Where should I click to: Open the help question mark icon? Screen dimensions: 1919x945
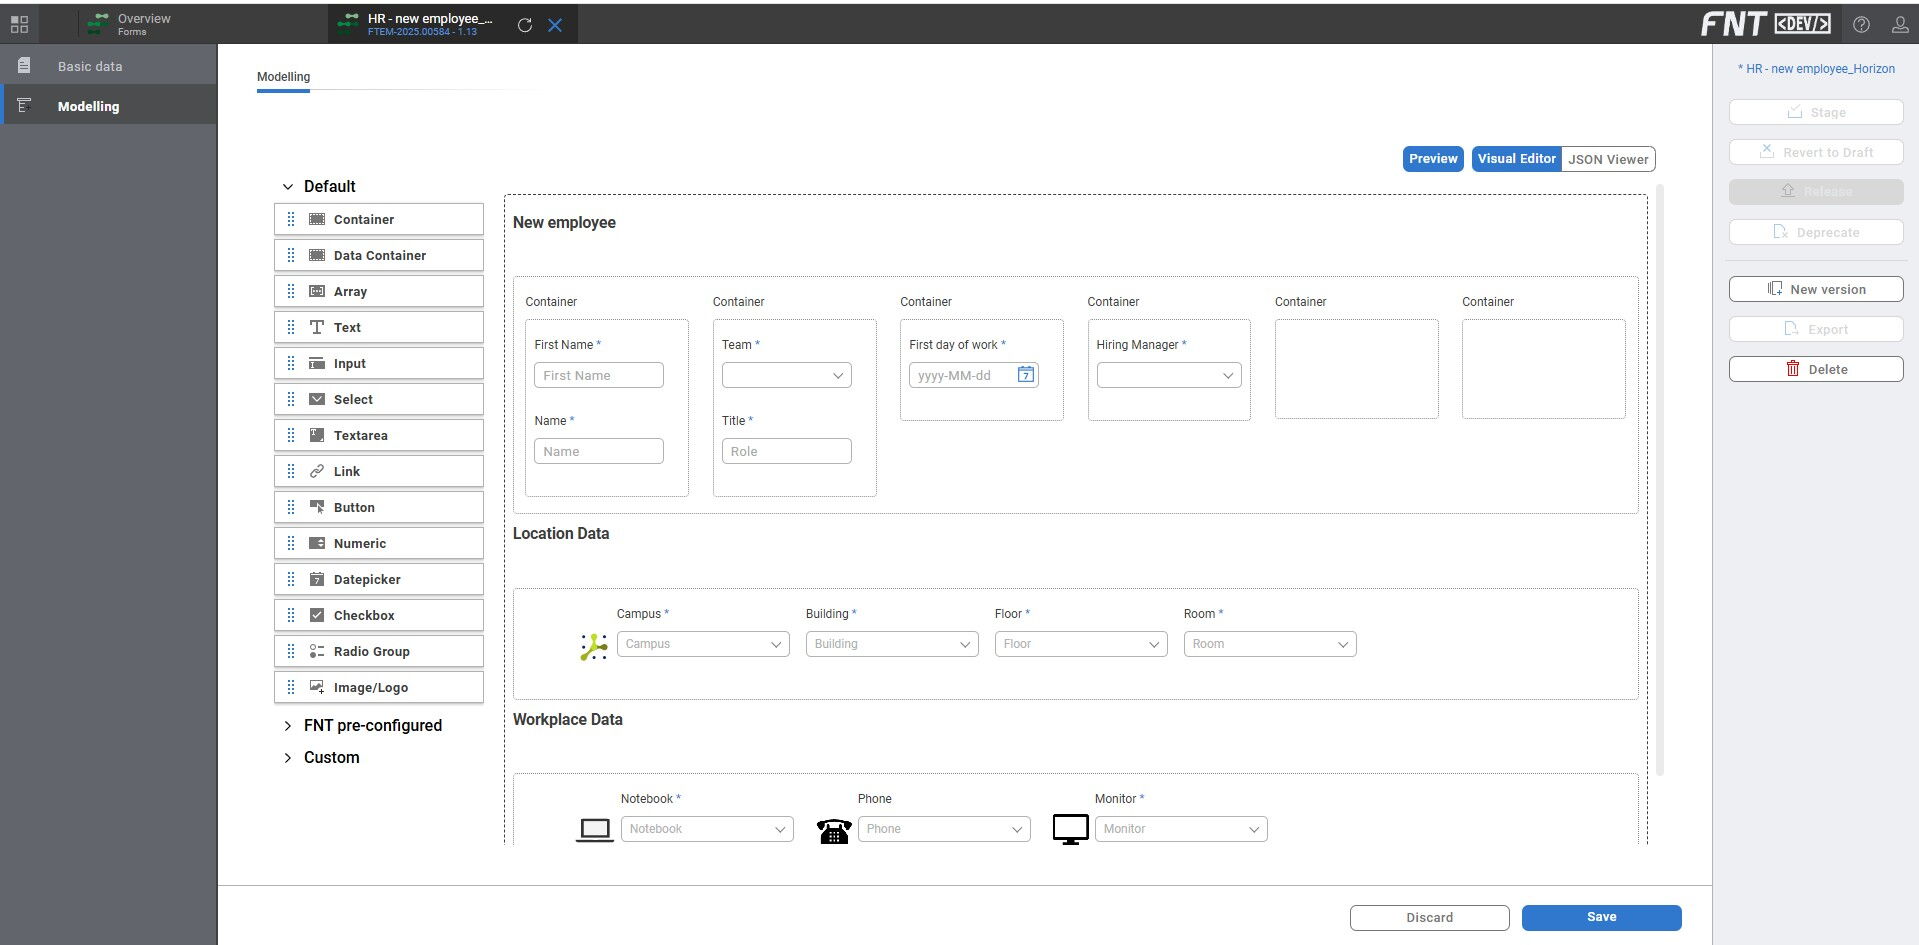point(1861,25)
